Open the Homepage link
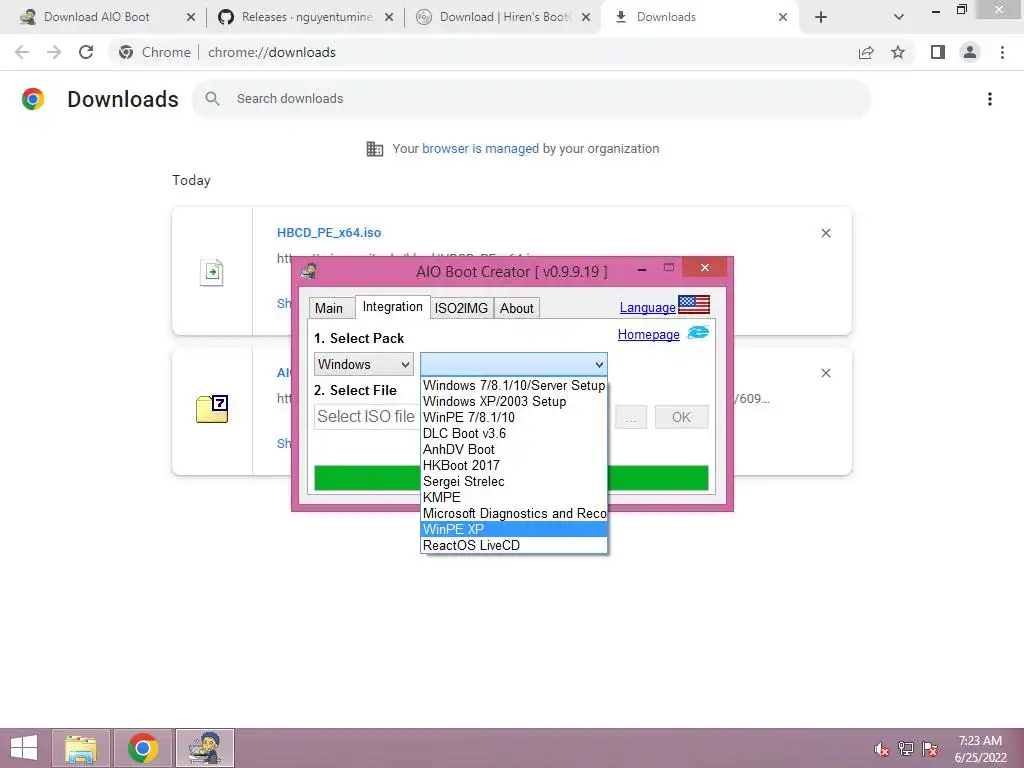 click(648, 334)
